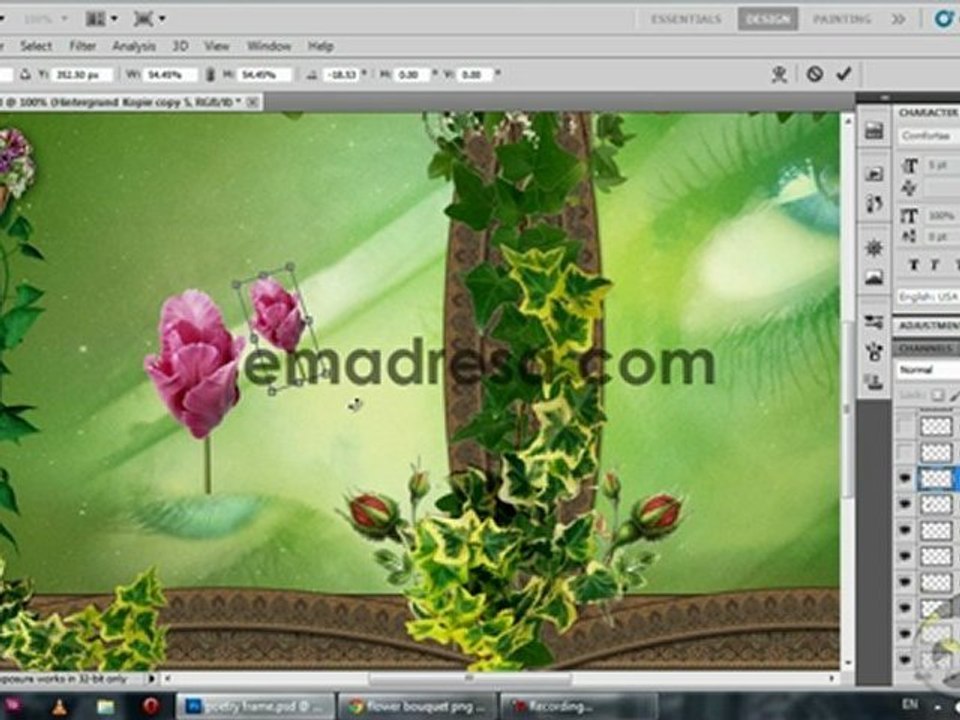This screenshot has width=960, height=720.
Task: Click the font size icon in Character panel
Action: pyautogui.click(x=910, y=165)
